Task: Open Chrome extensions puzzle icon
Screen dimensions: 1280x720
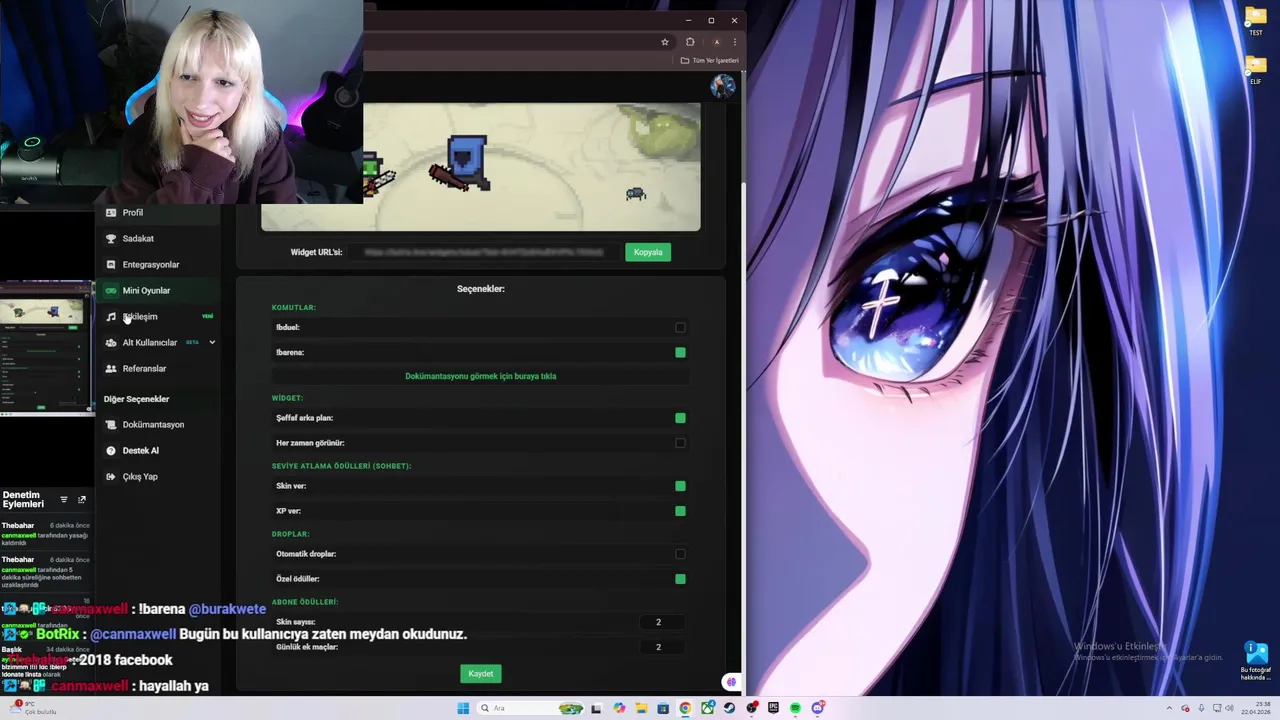Action: [x=690, y=42]
